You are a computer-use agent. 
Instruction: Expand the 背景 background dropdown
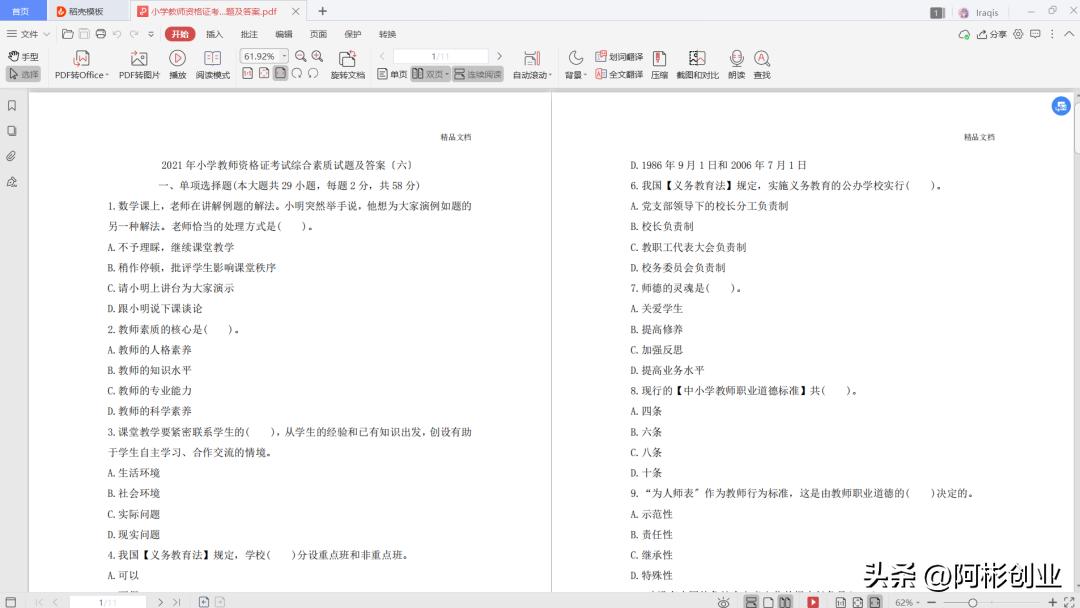pos(575,74)
